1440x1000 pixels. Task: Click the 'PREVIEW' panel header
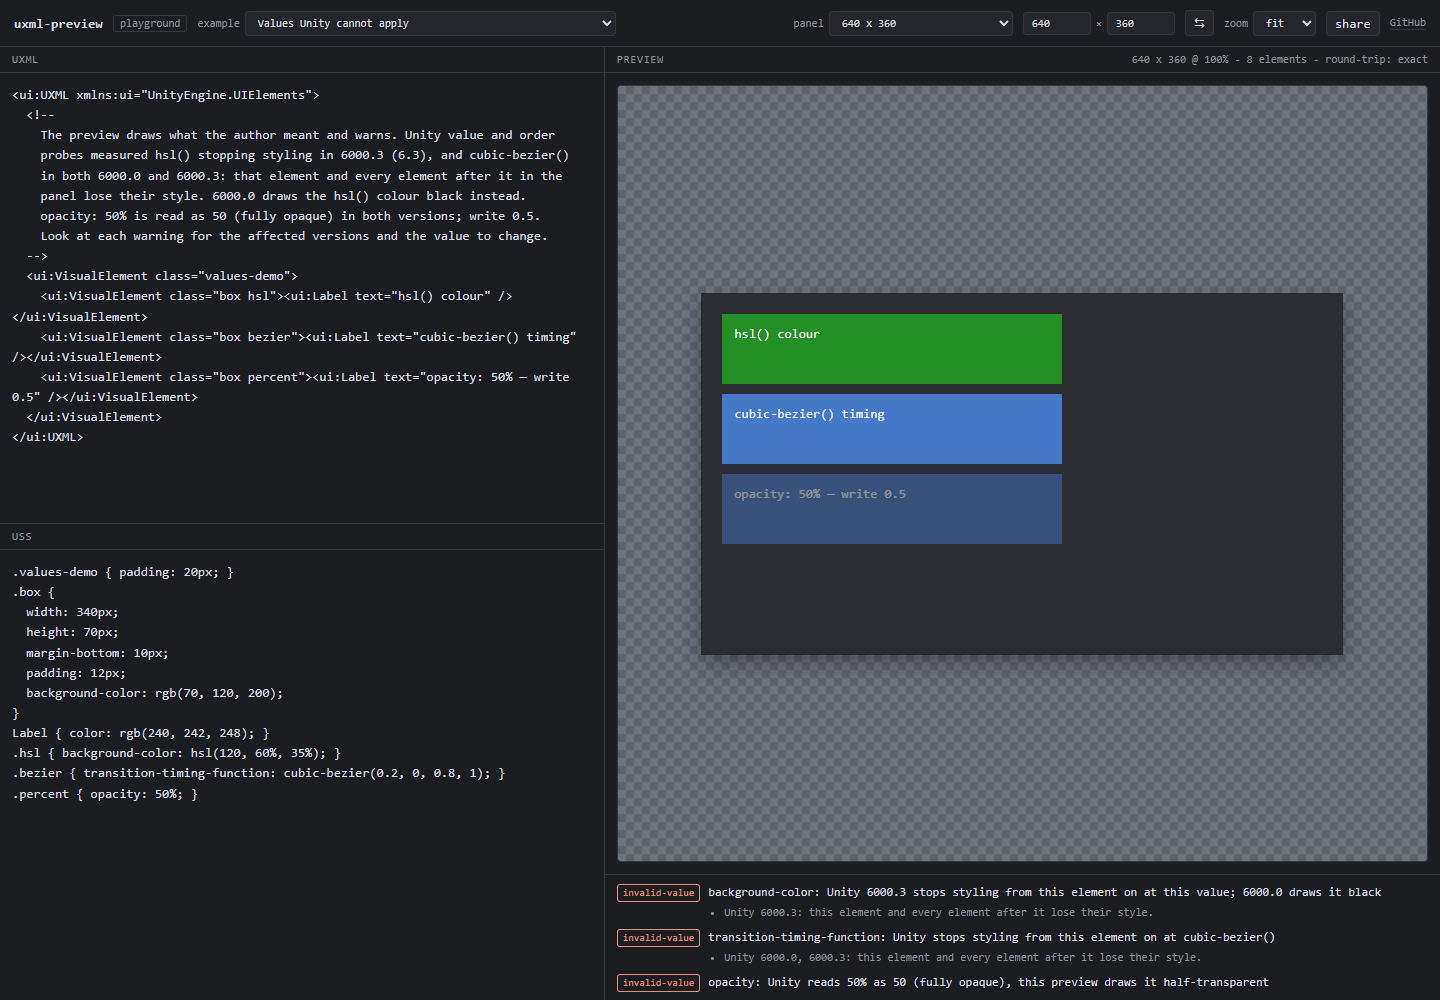[x=640, y=60]
